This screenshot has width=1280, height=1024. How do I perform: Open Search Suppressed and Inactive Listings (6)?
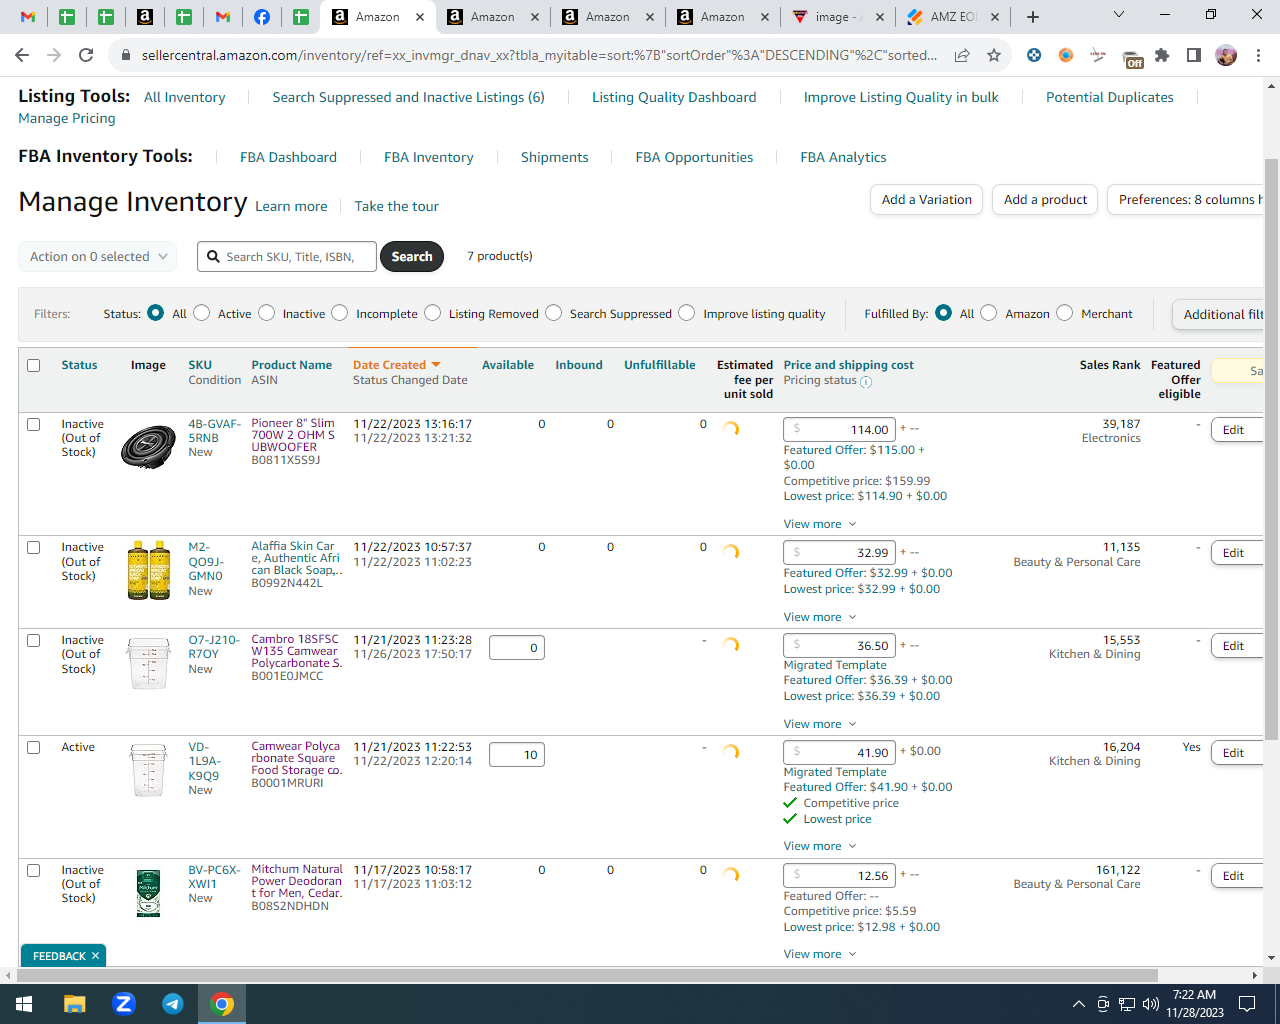coord(409,97)
